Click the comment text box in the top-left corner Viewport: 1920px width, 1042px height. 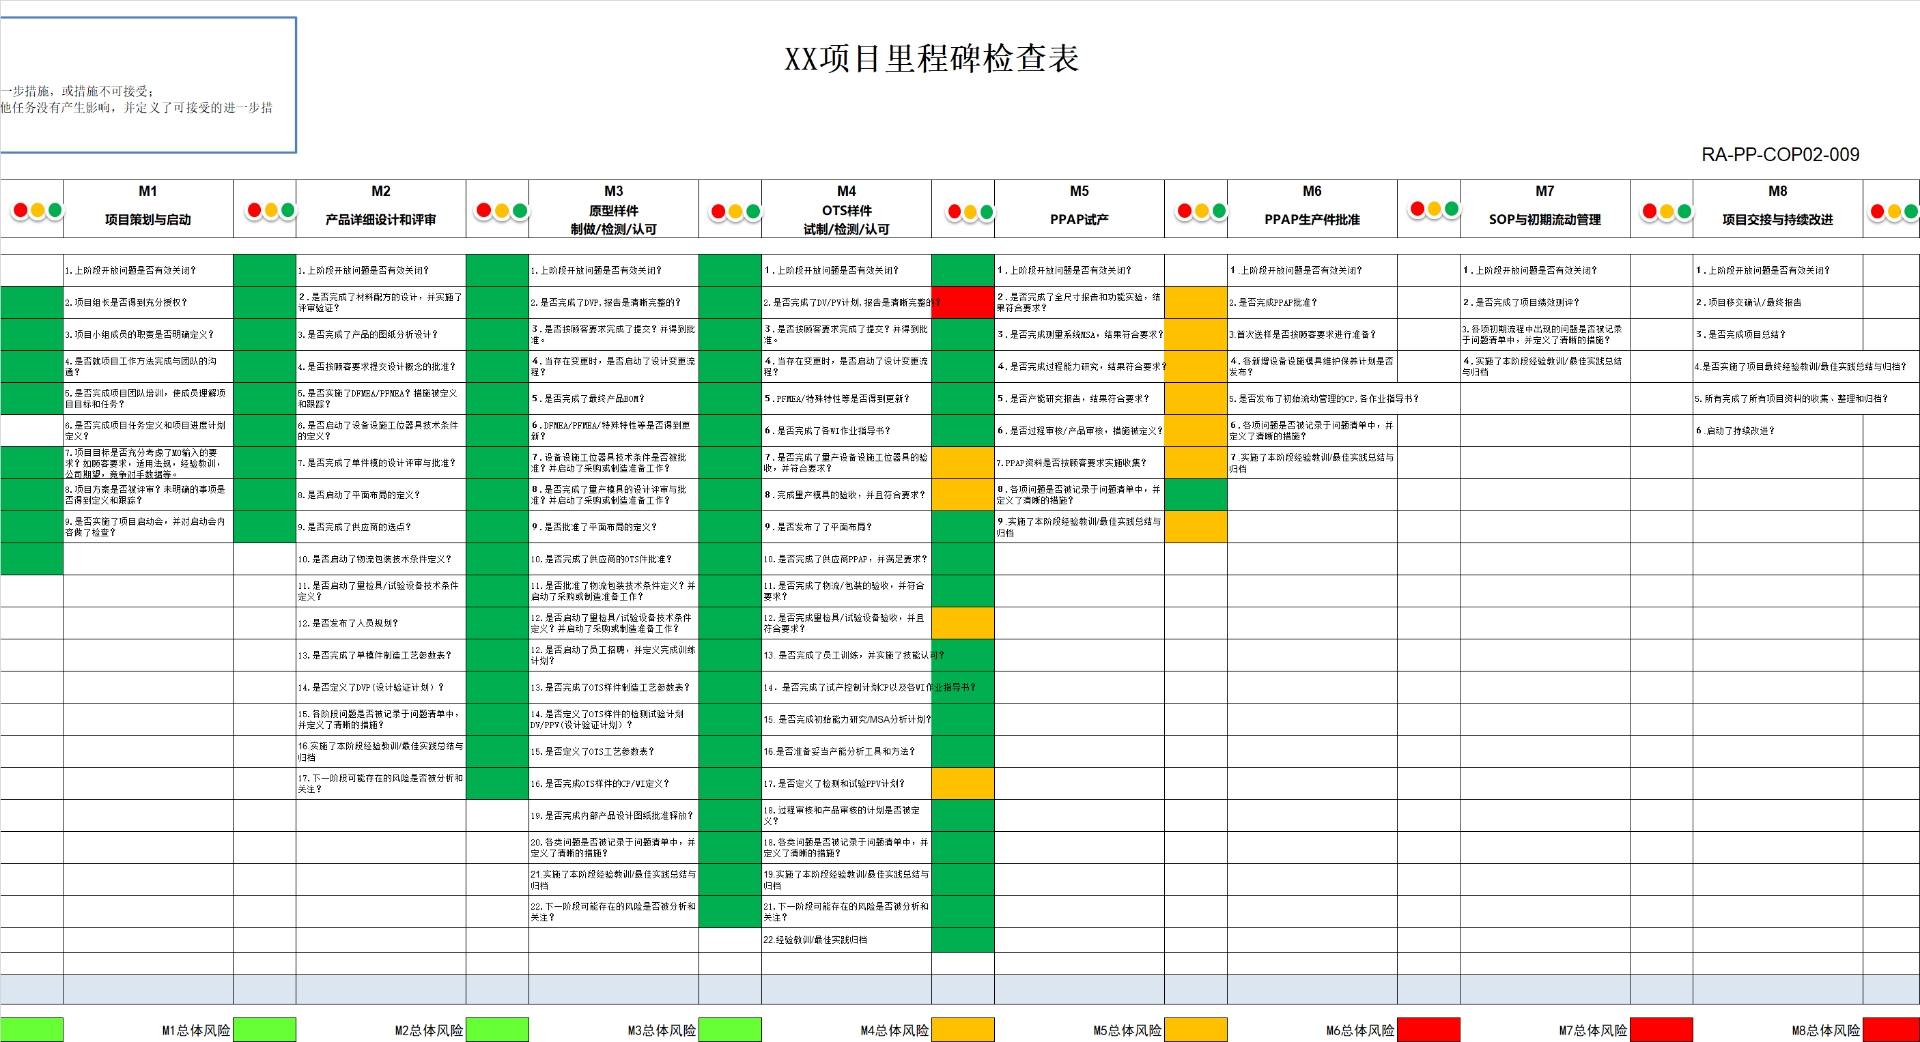(x=148, y=84)
